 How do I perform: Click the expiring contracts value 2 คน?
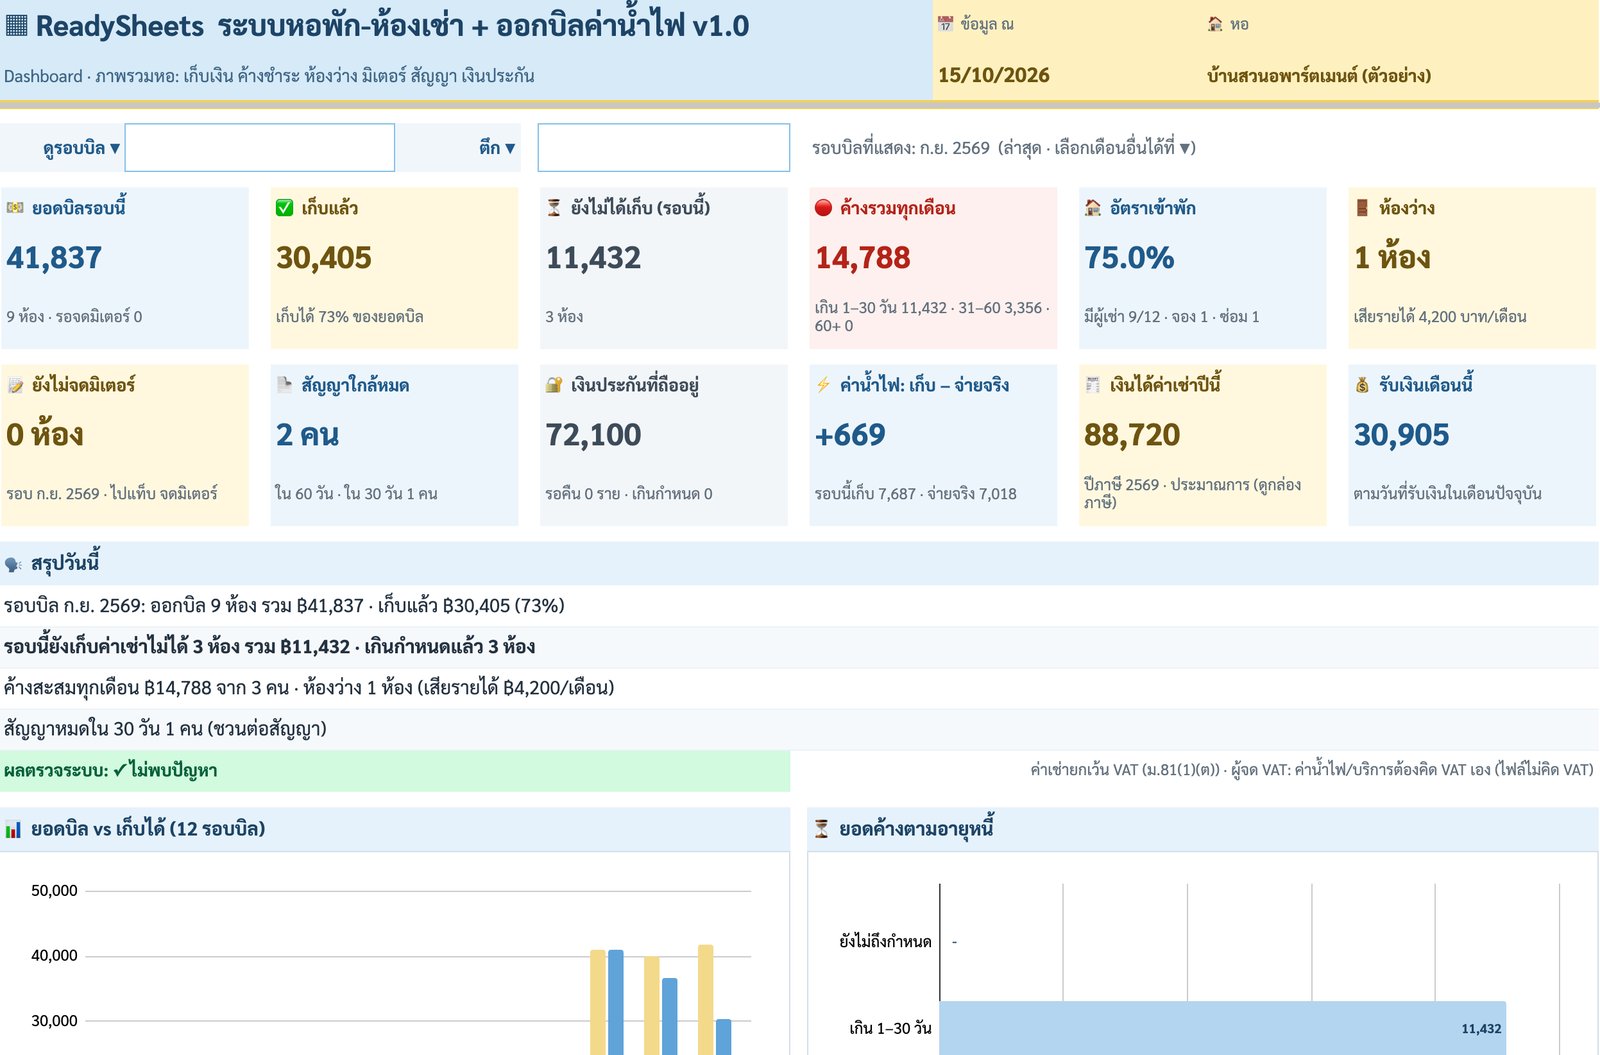(308, 435)
